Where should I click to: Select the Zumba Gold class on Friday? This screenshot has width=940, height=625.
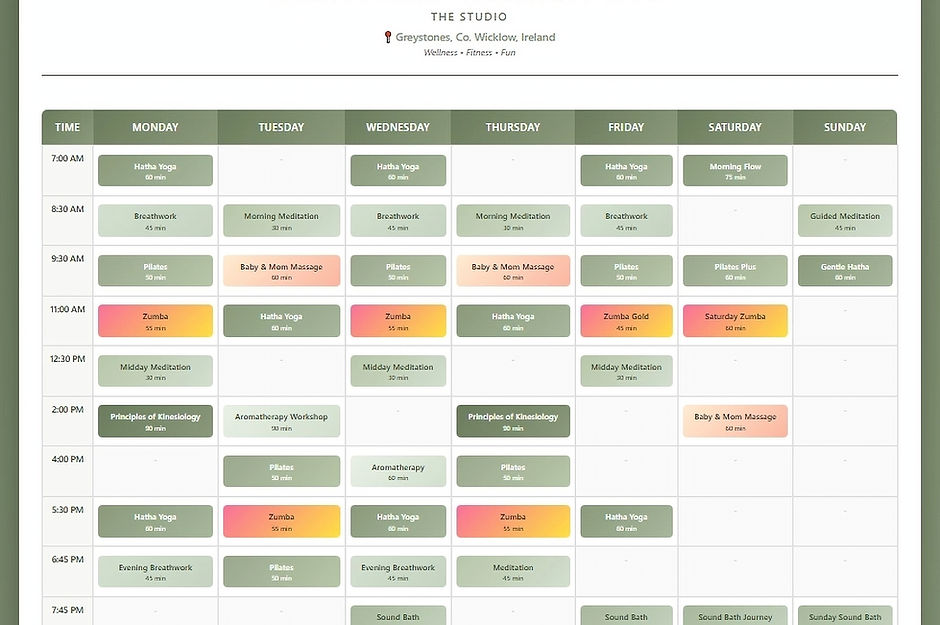(x=626, y=320)
